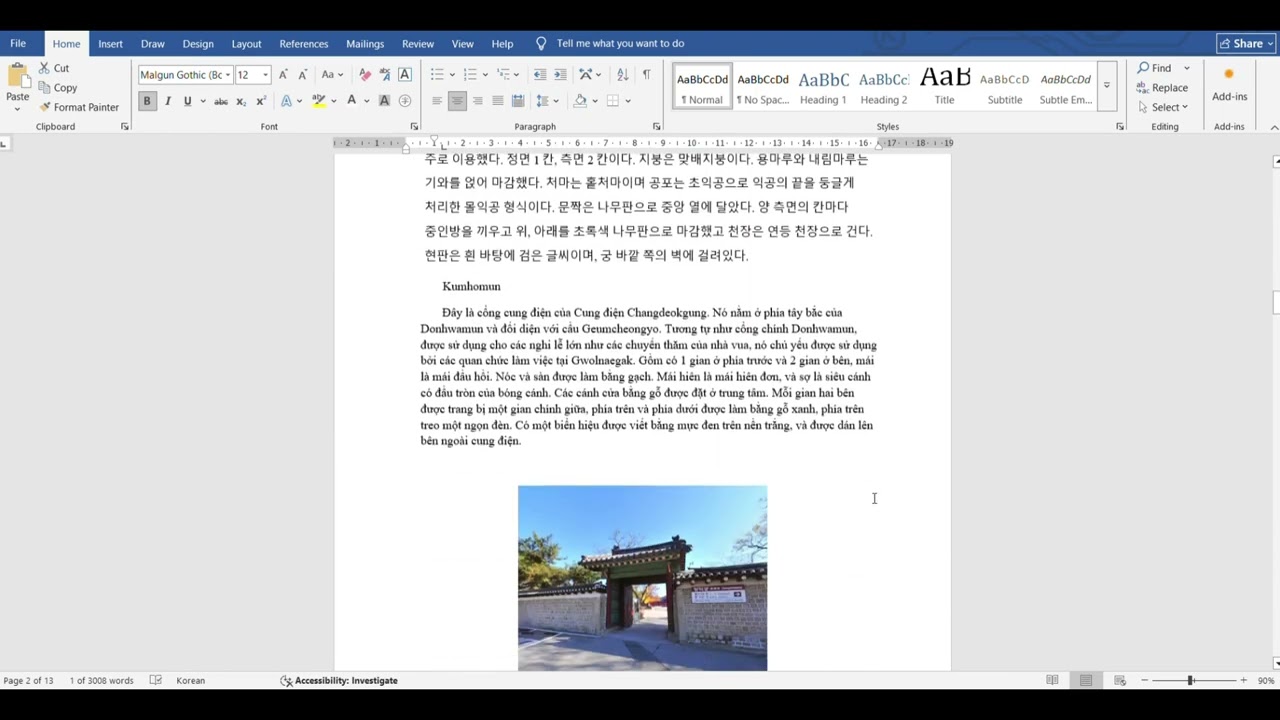Switch to the Layout tab
The width and height of the screenshot is (1280, 720).
(246, 44)
